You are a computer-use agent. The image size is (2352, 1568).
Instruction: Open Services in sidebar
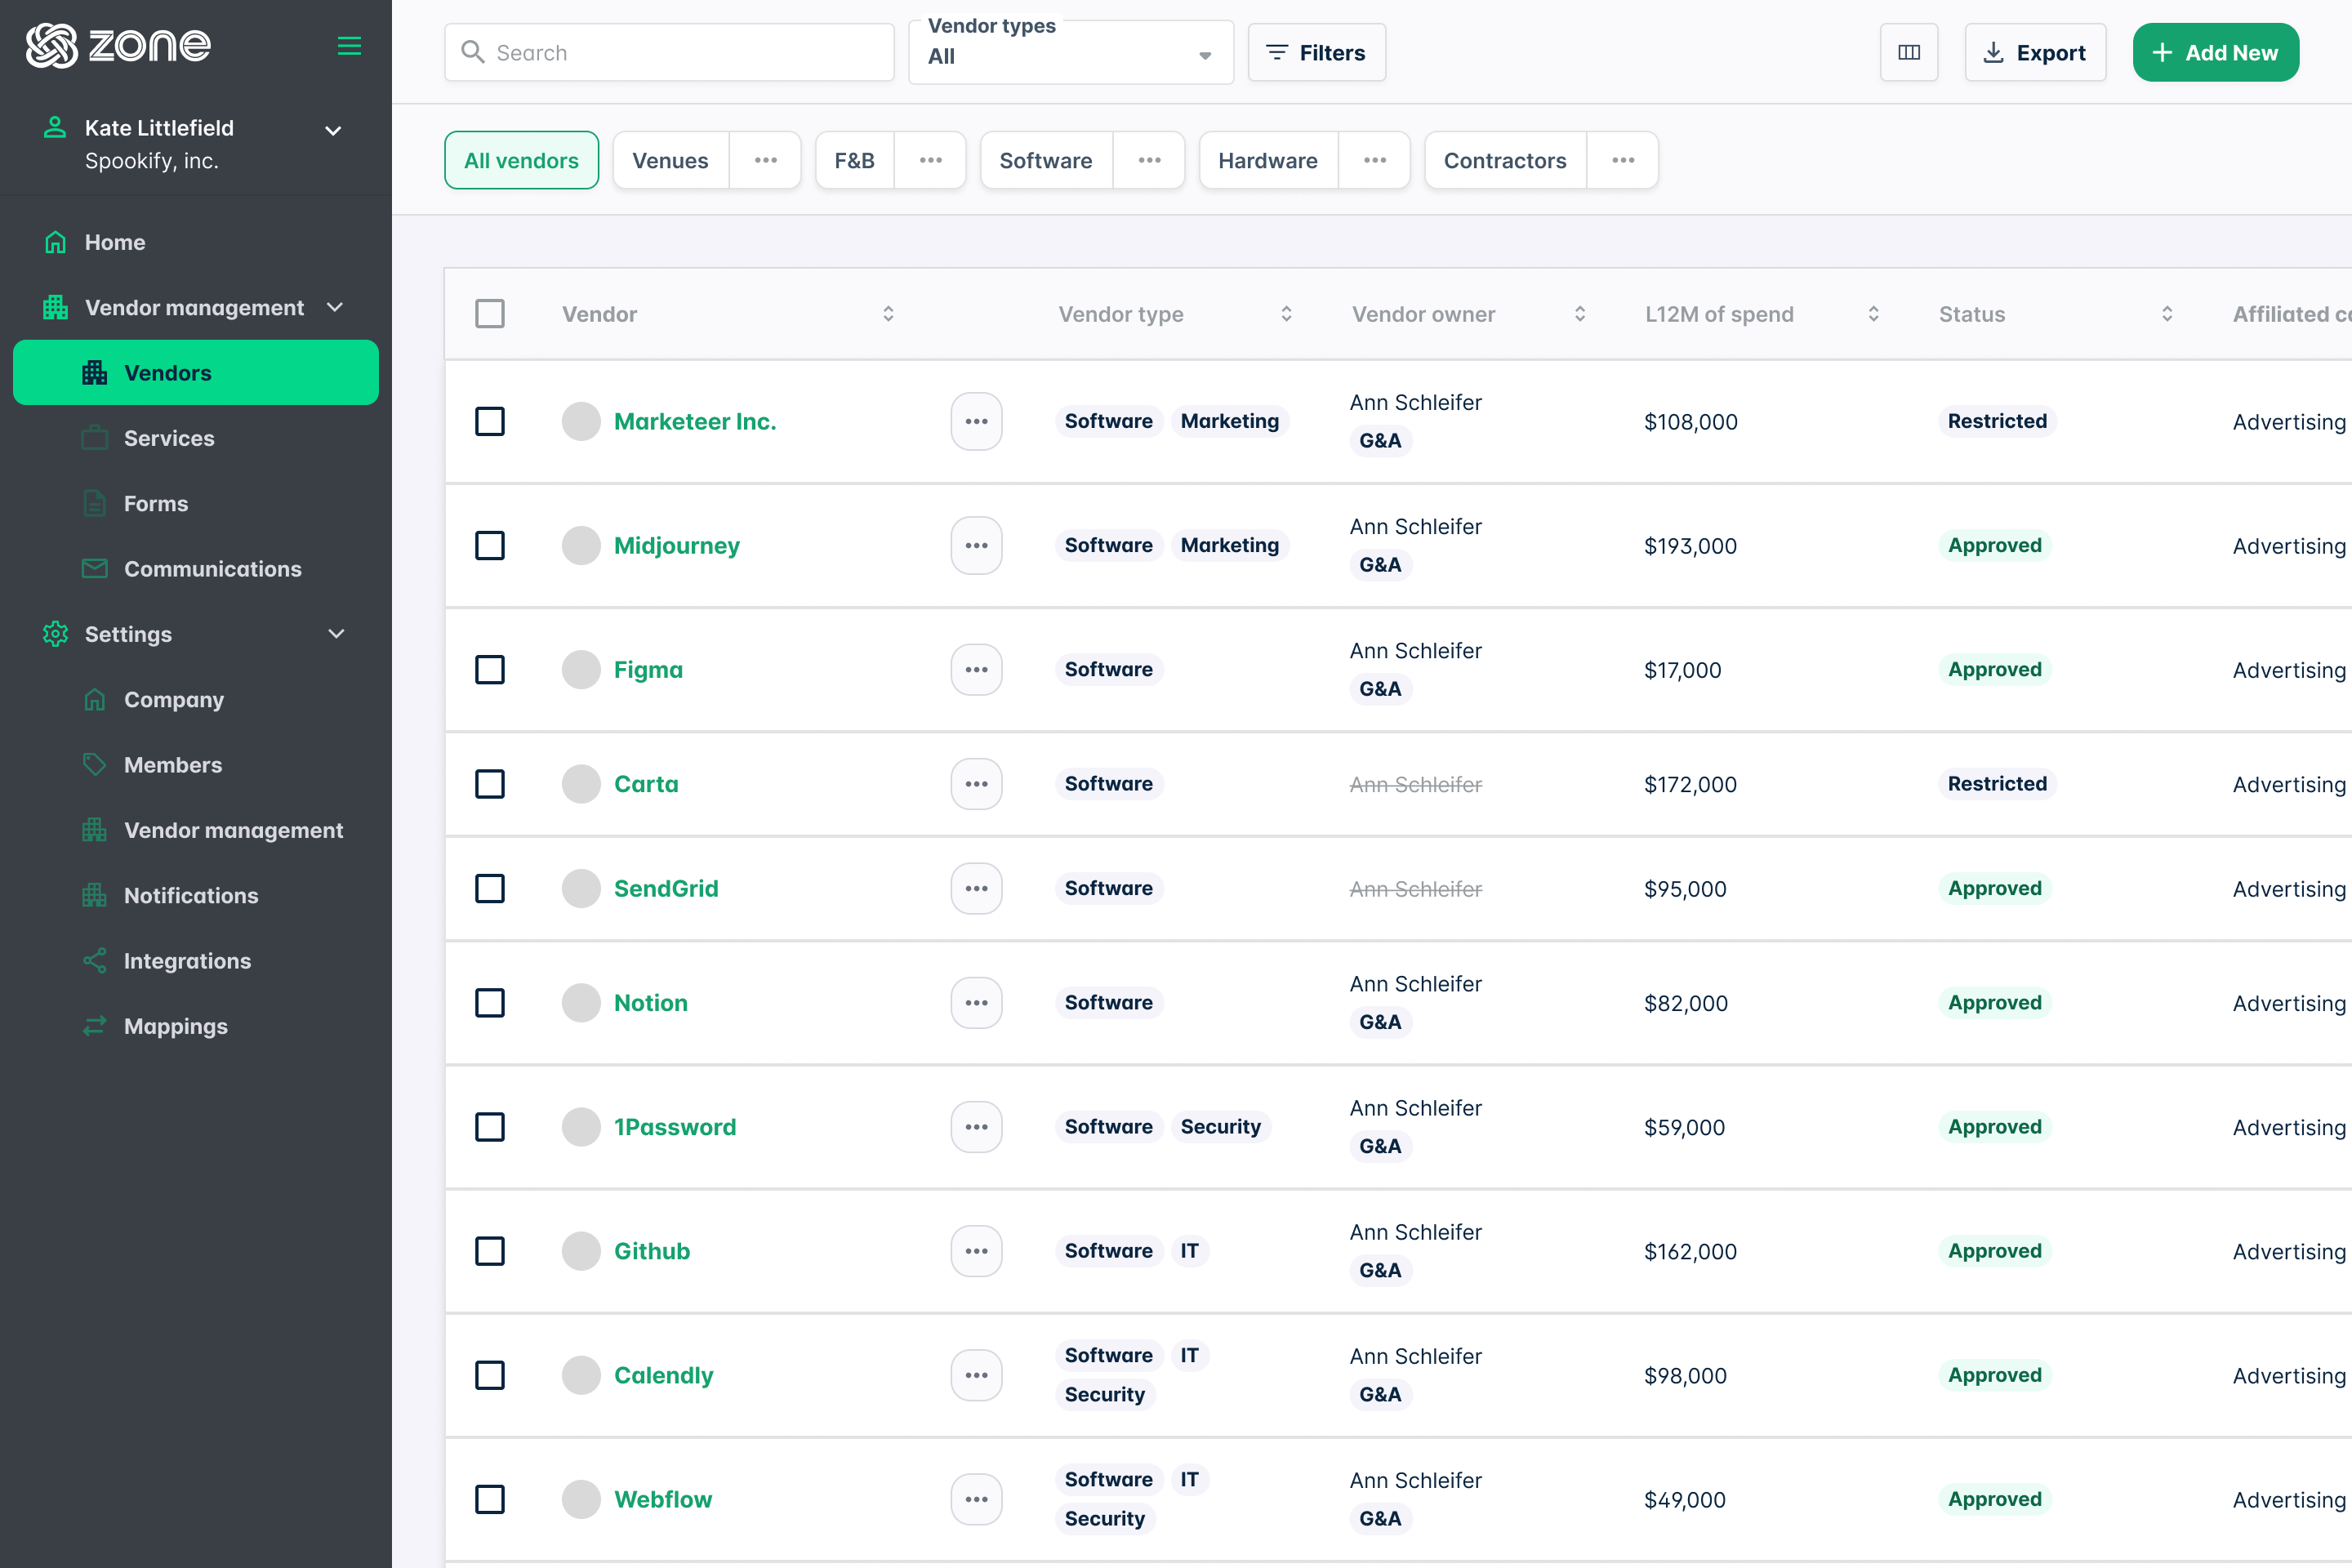[196, 438]
